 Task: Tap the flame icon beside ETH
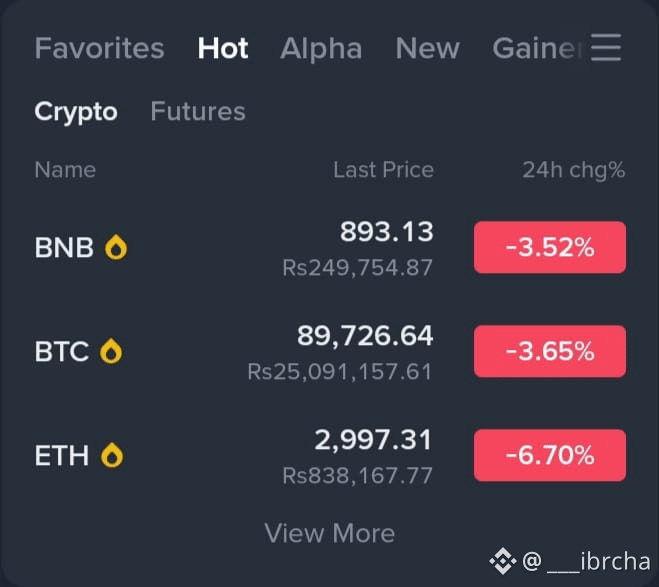[112, 455]
